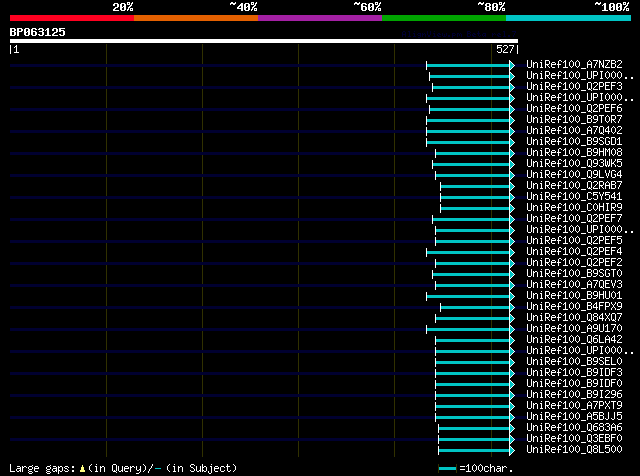640x476 pixels.
Task: Select hit label UniRef100_A7QEV3
Action: pos(574,285)
